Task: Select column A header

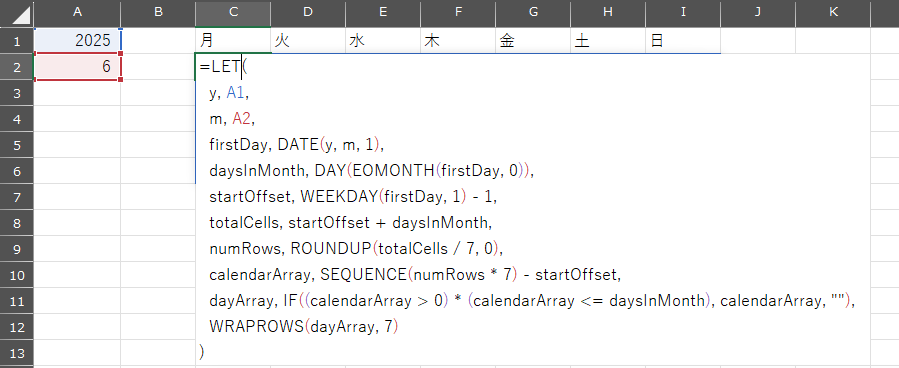Action: [77, 14]
